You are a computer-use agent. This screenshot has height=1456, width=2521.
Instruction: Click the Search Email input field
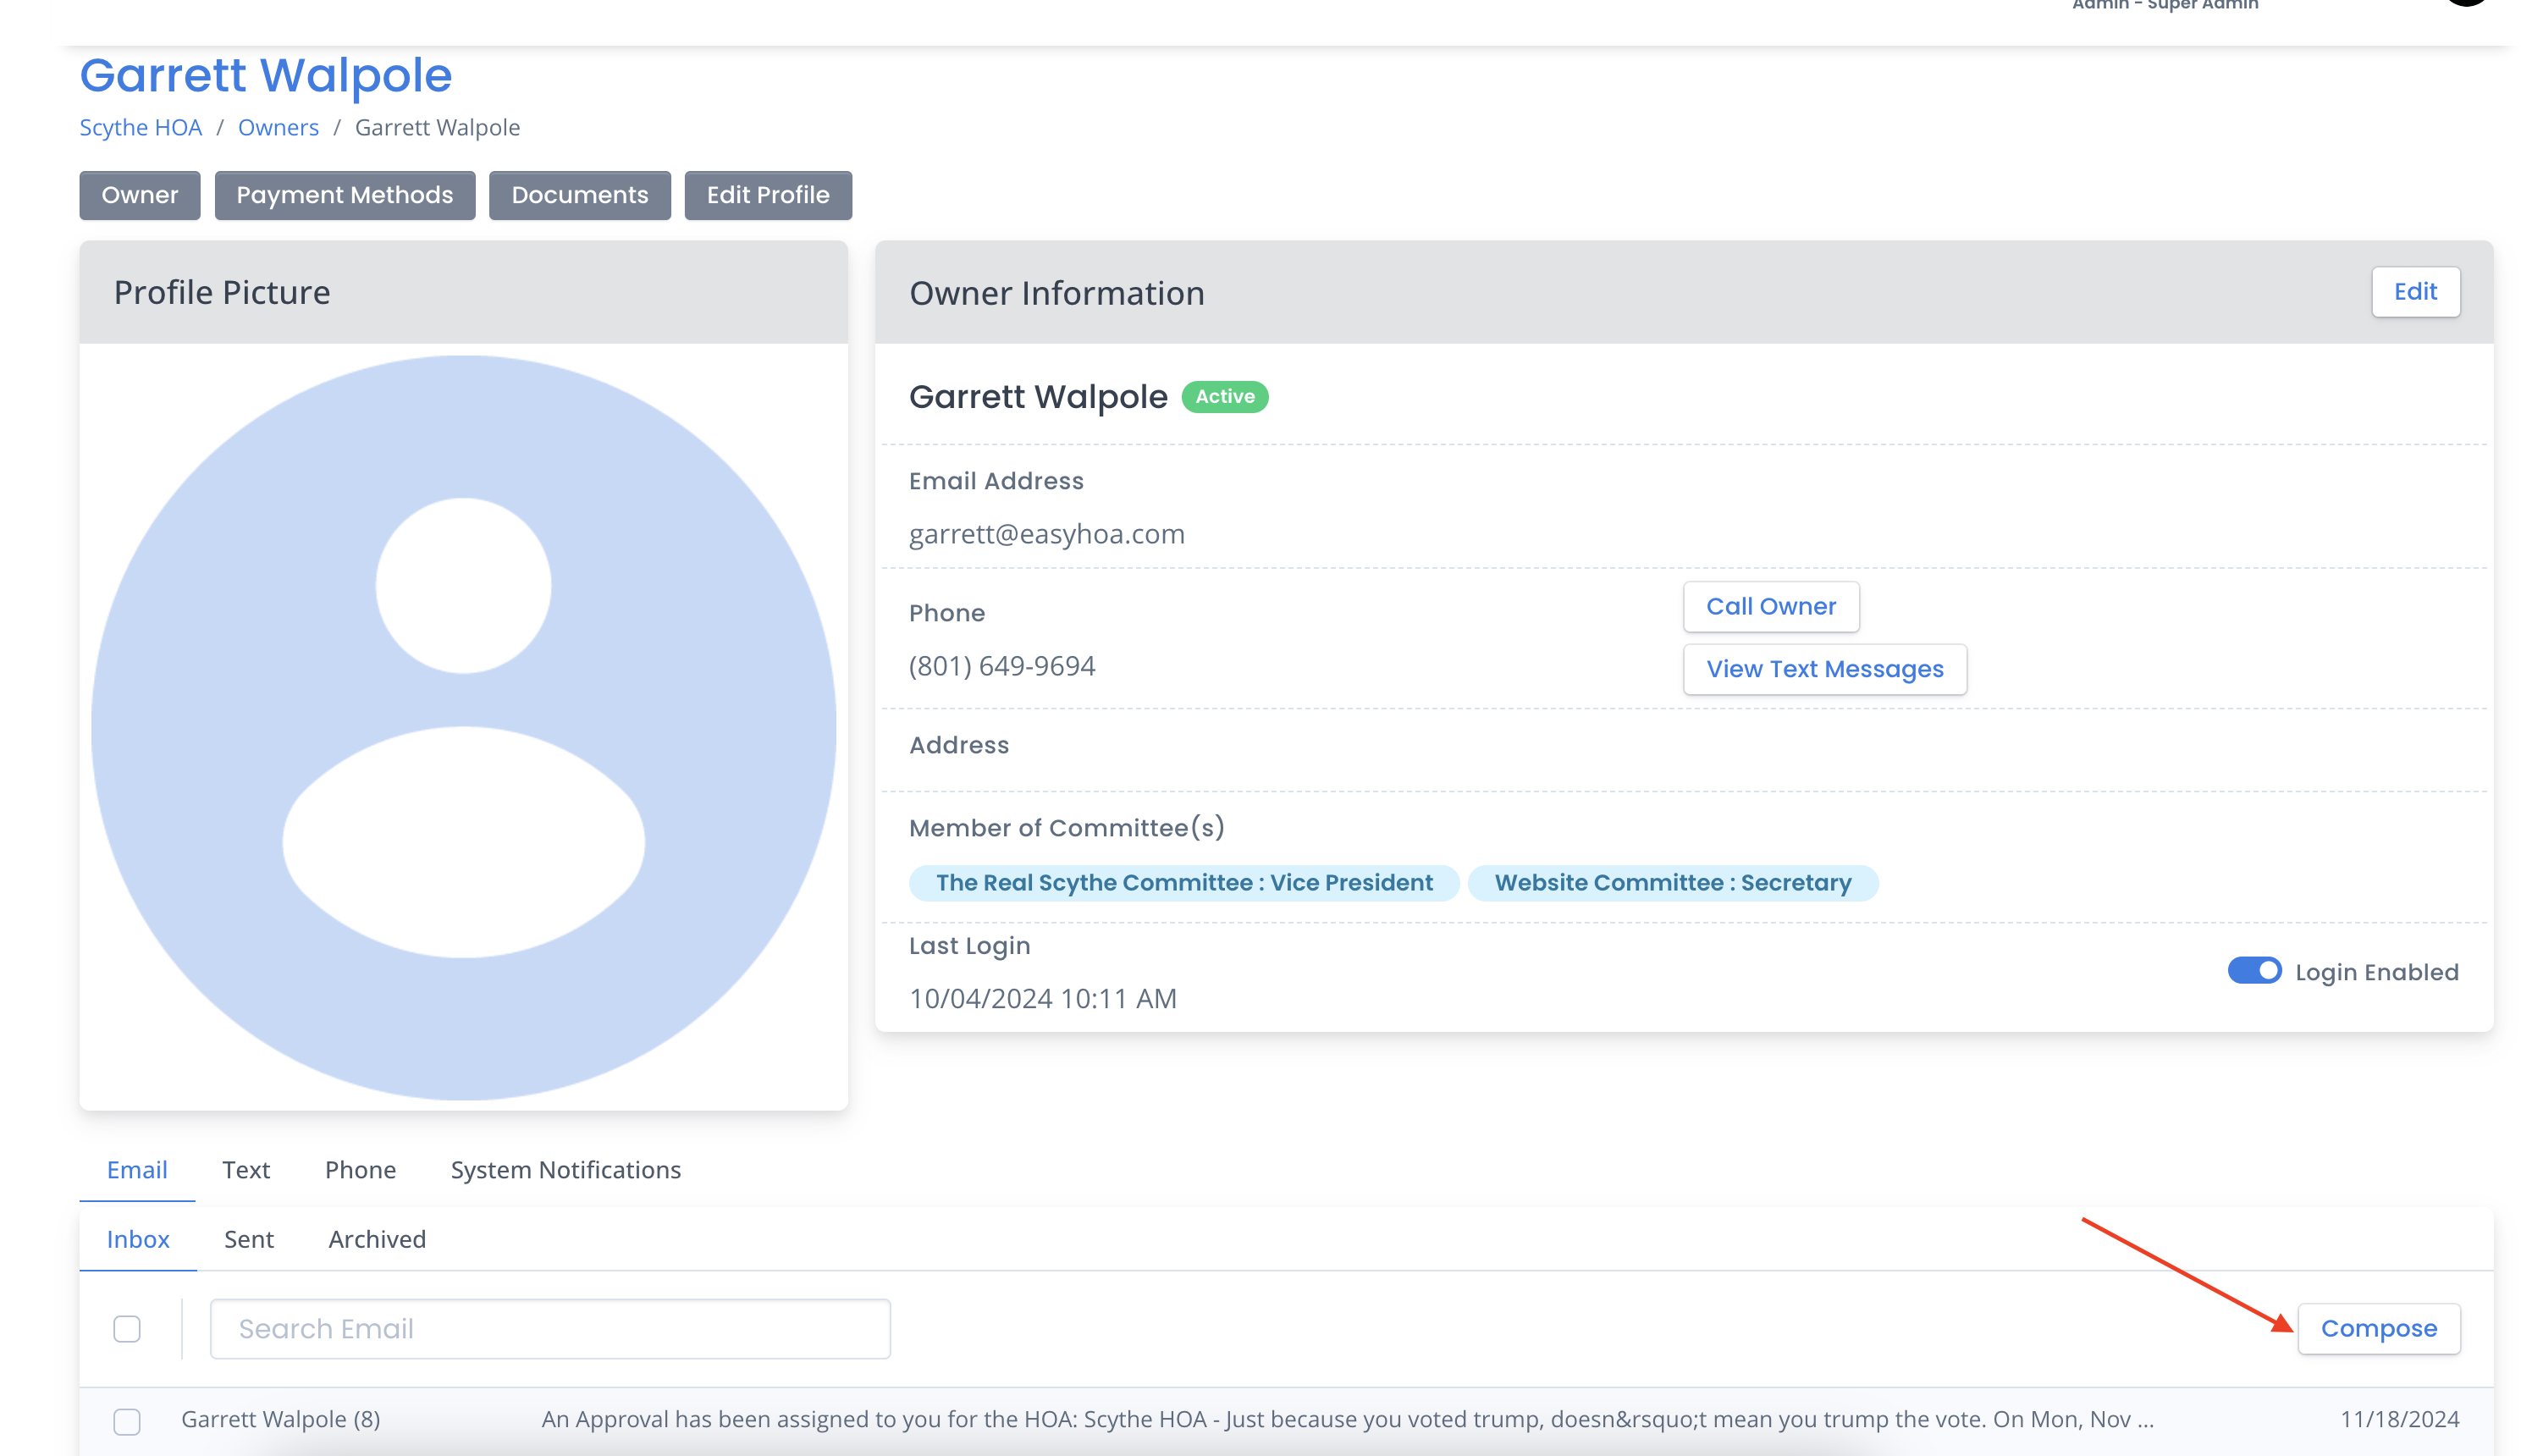550,1328
